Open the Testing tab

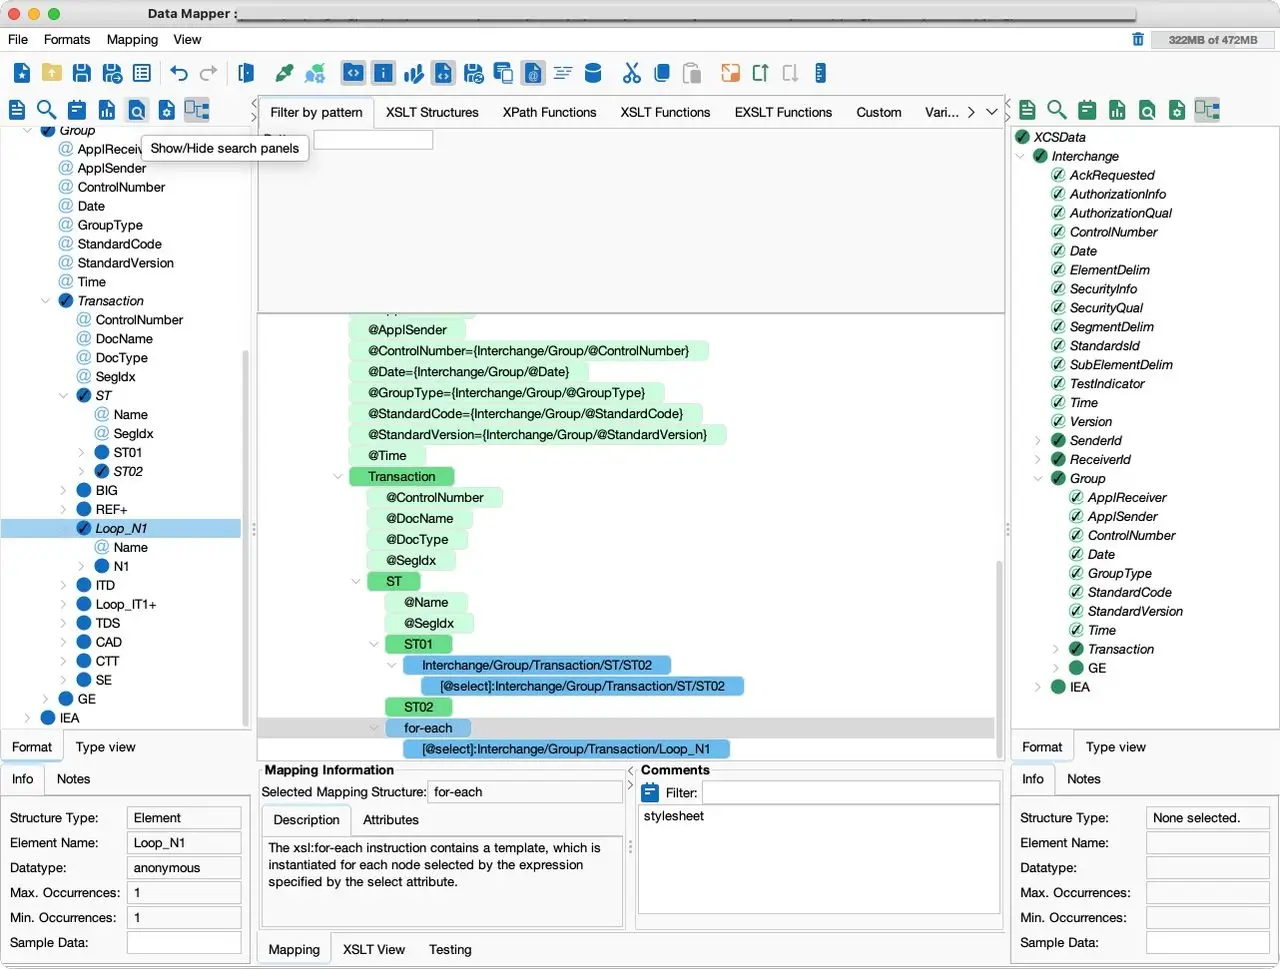pyautogui.click(x=450, y=950)
